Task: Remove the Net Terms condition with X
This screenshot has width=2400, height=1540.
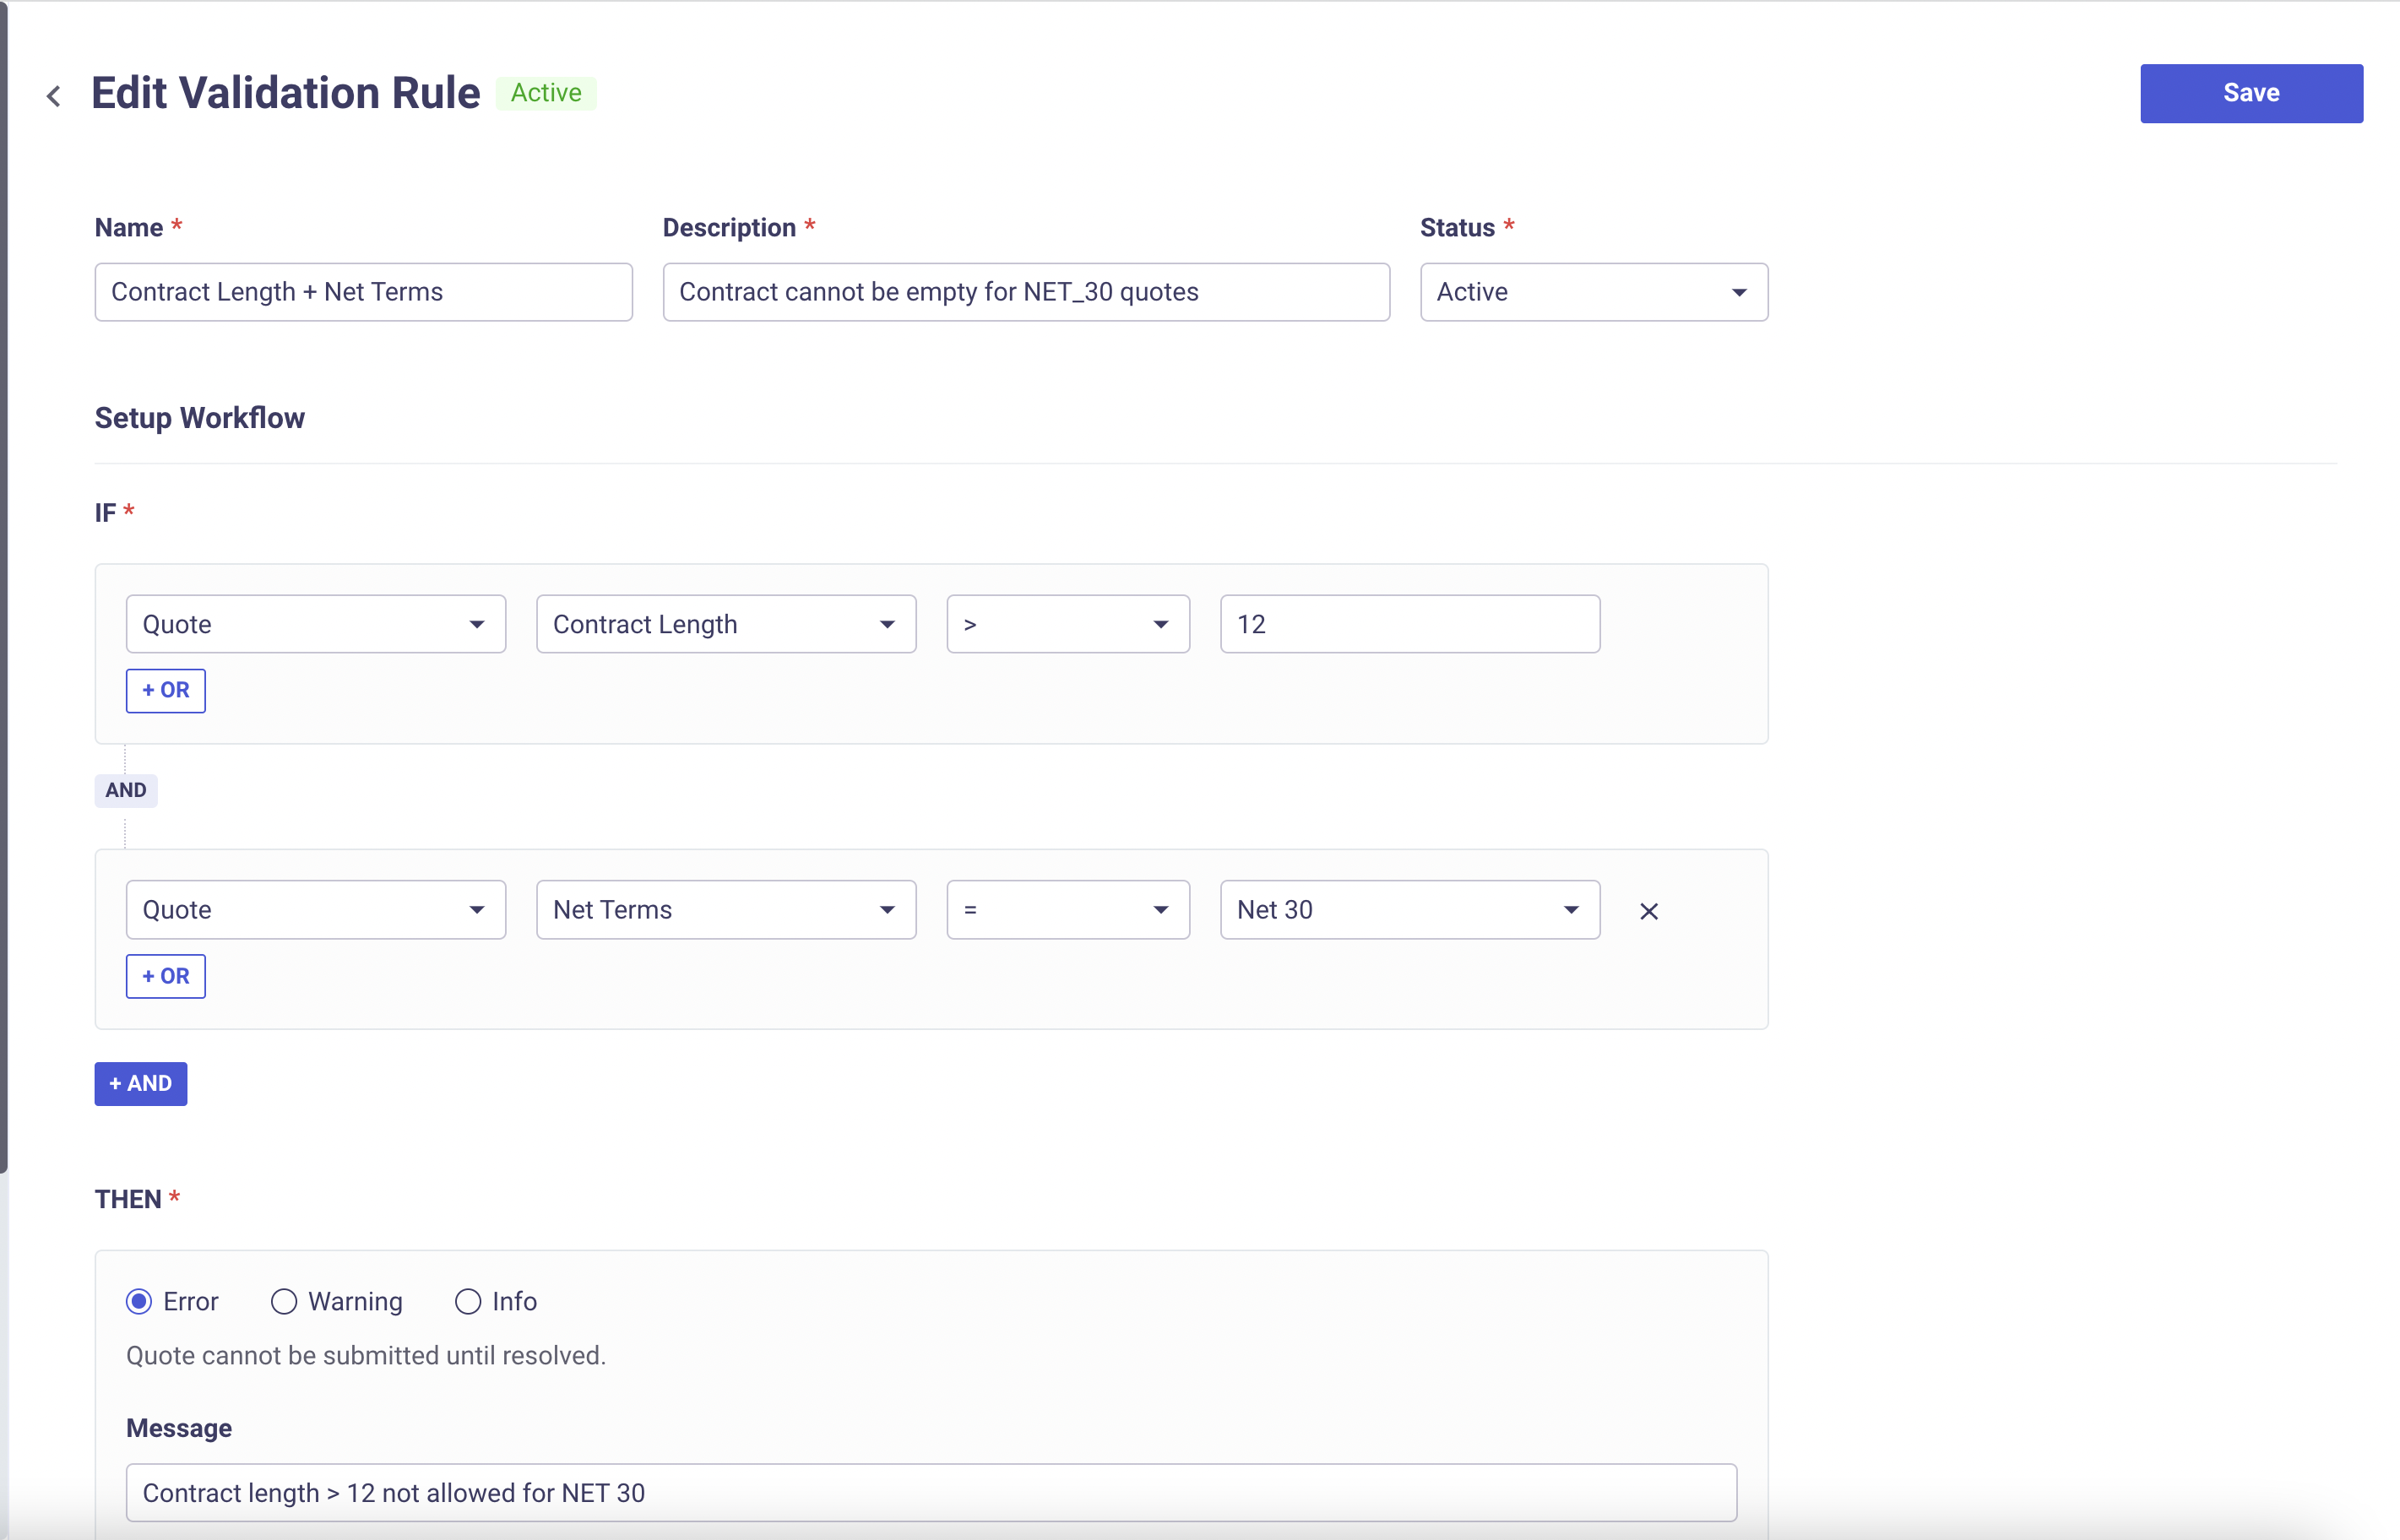Action: click(x=1649, y=911)
